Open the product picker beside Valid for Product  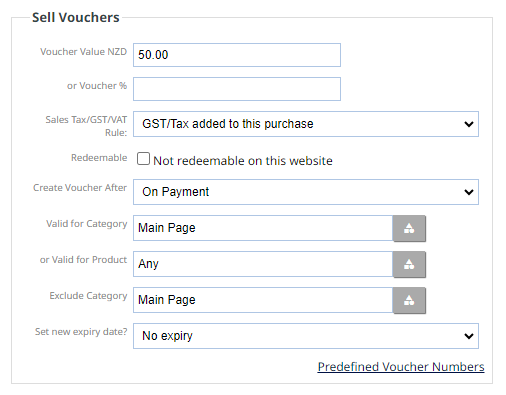[409, 264]
